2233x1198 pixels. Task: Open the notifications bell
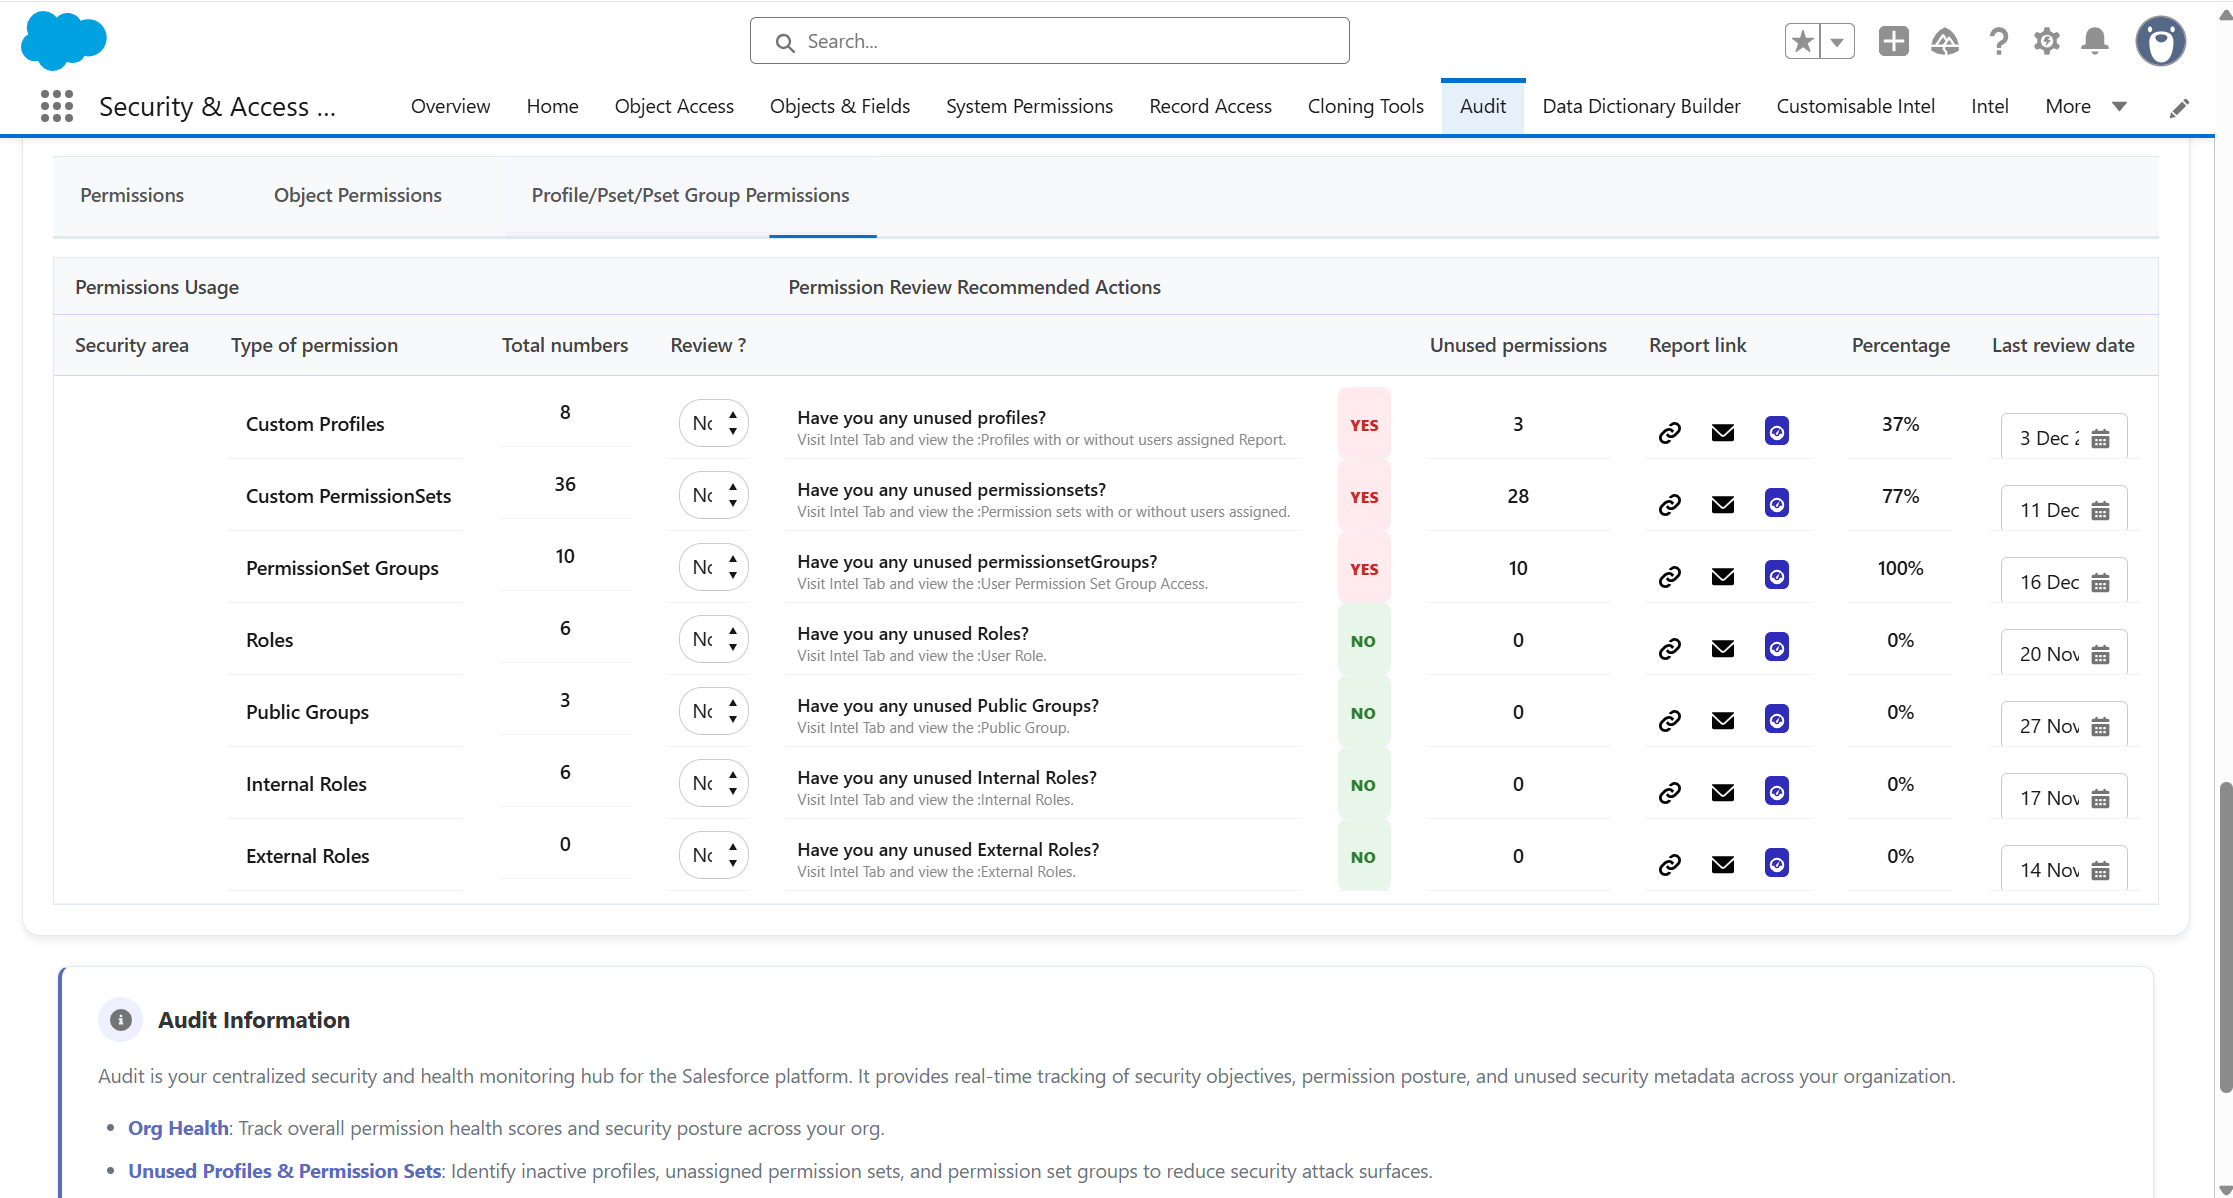(2095, 41)
